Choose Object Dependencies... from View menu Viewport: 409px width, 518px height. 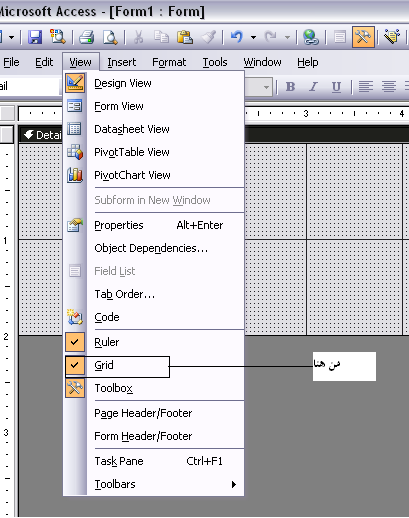pyautogui.click(x=153, y=248)
